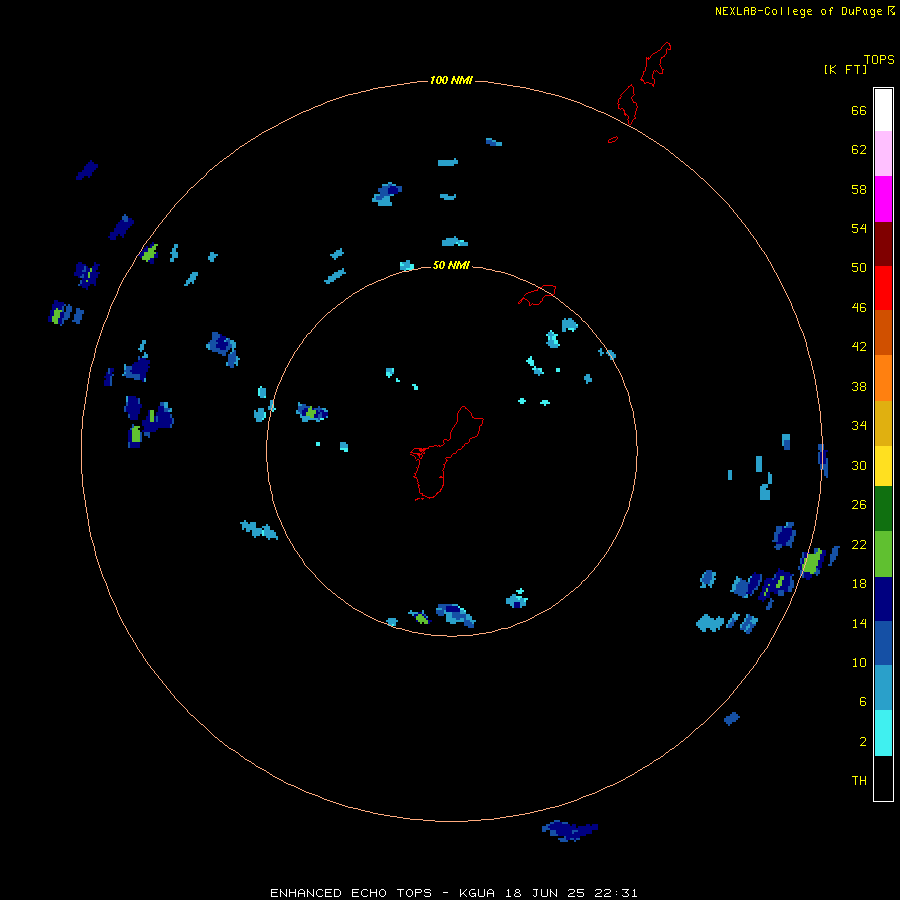Click the 18 JUN 25 date text
900x900 pixels.
point(545,893)
